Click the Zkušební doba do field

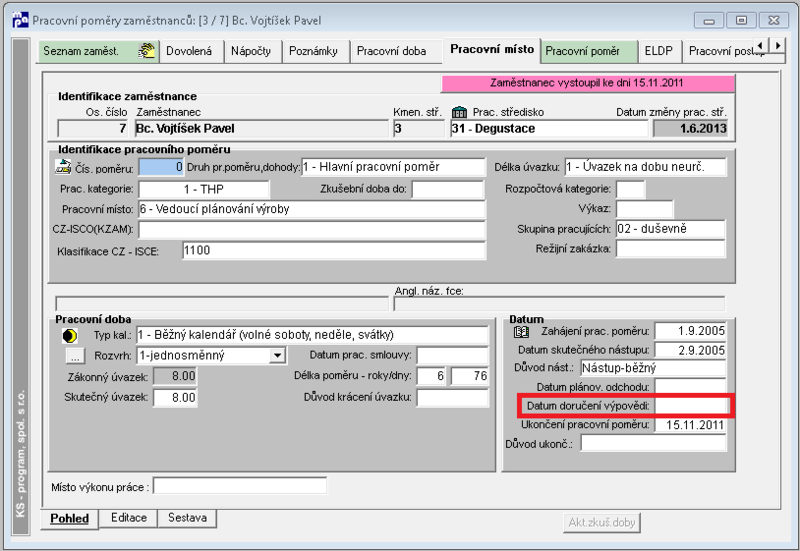coord(447,189)
